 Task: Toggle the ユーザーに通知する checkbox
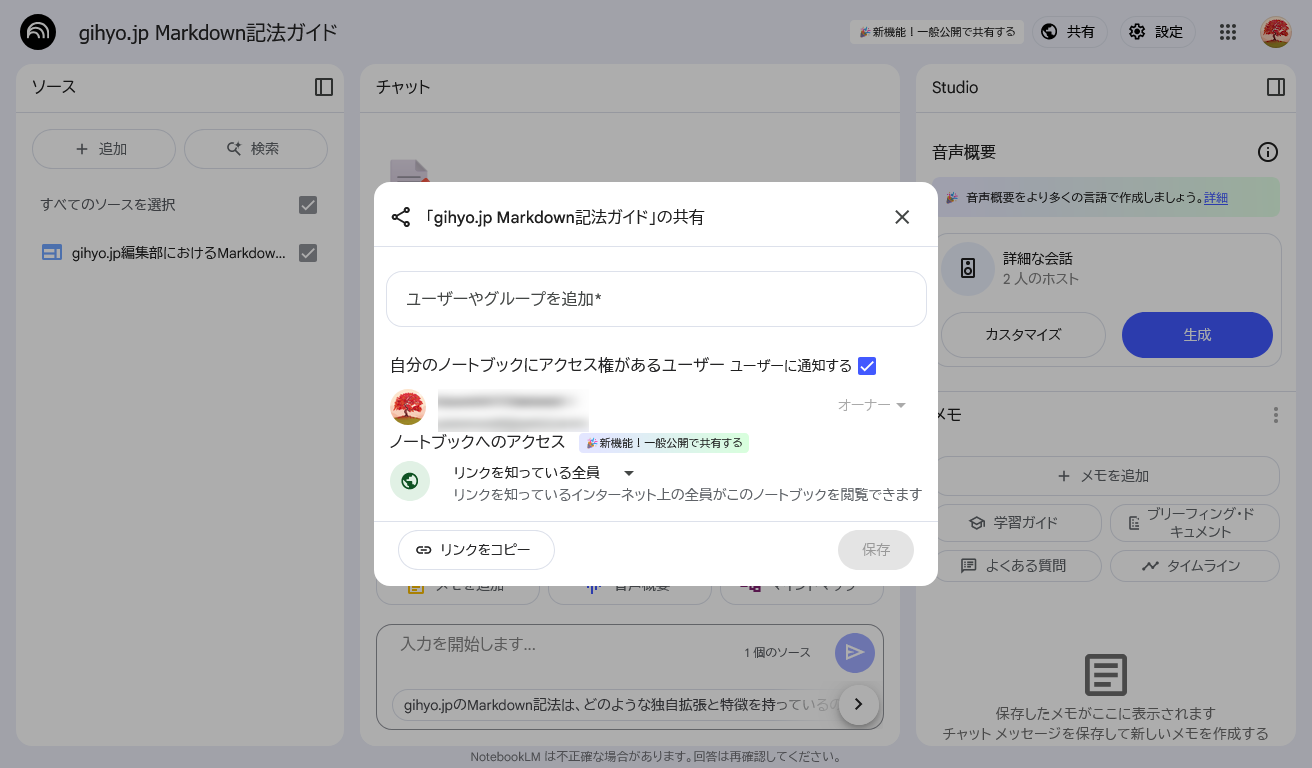867,366
